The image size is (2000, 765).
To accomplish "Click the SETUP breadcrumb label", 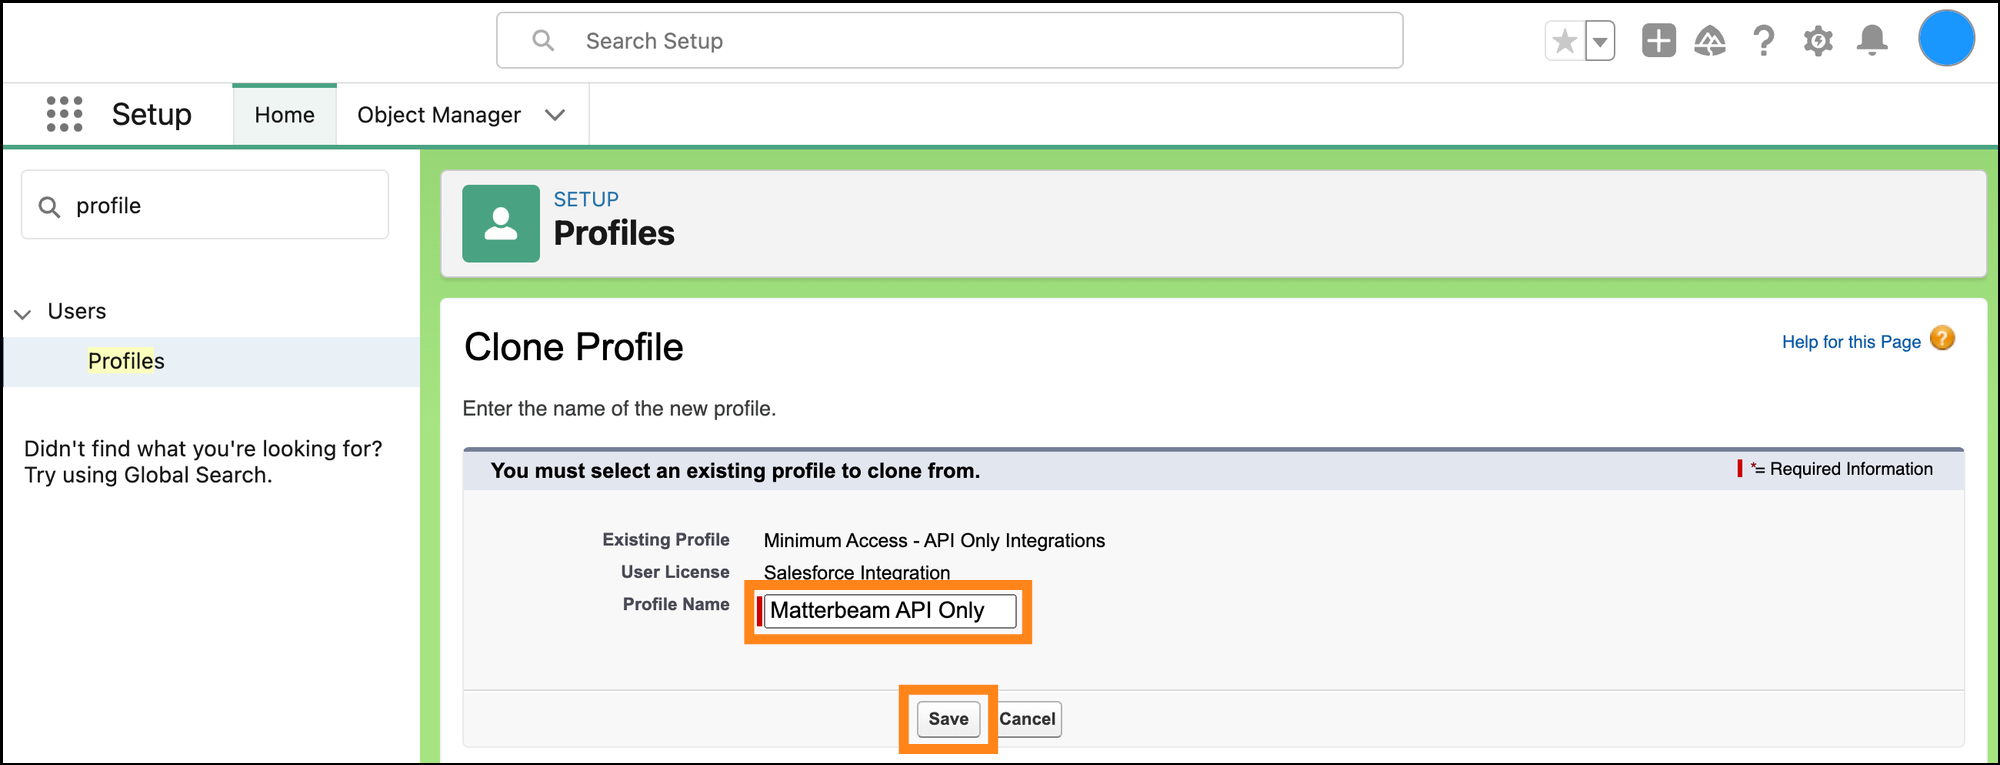I will coord(586,199).
